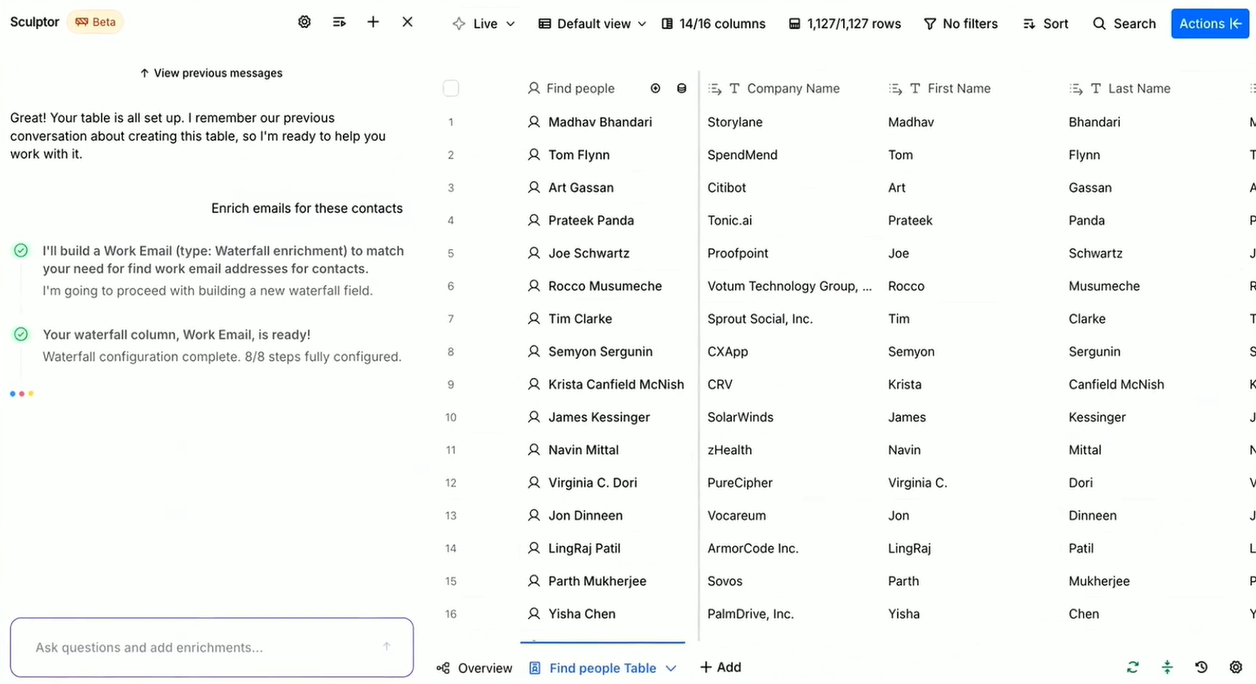Open Tom Flynn person record
Image resolution: width=1256 pixels, height=684 pixels.
[579, 155]
